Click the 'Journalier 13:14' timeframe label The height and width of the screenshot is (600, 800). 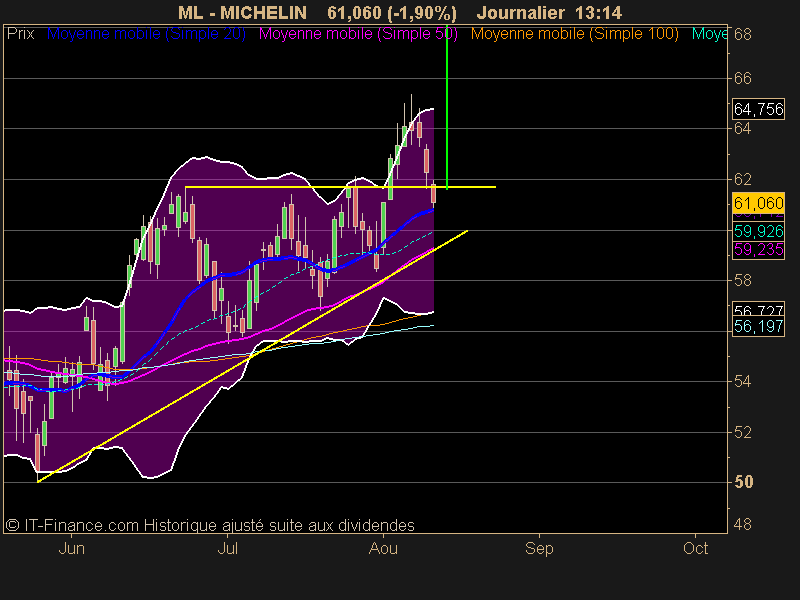[x=549, y=13]
